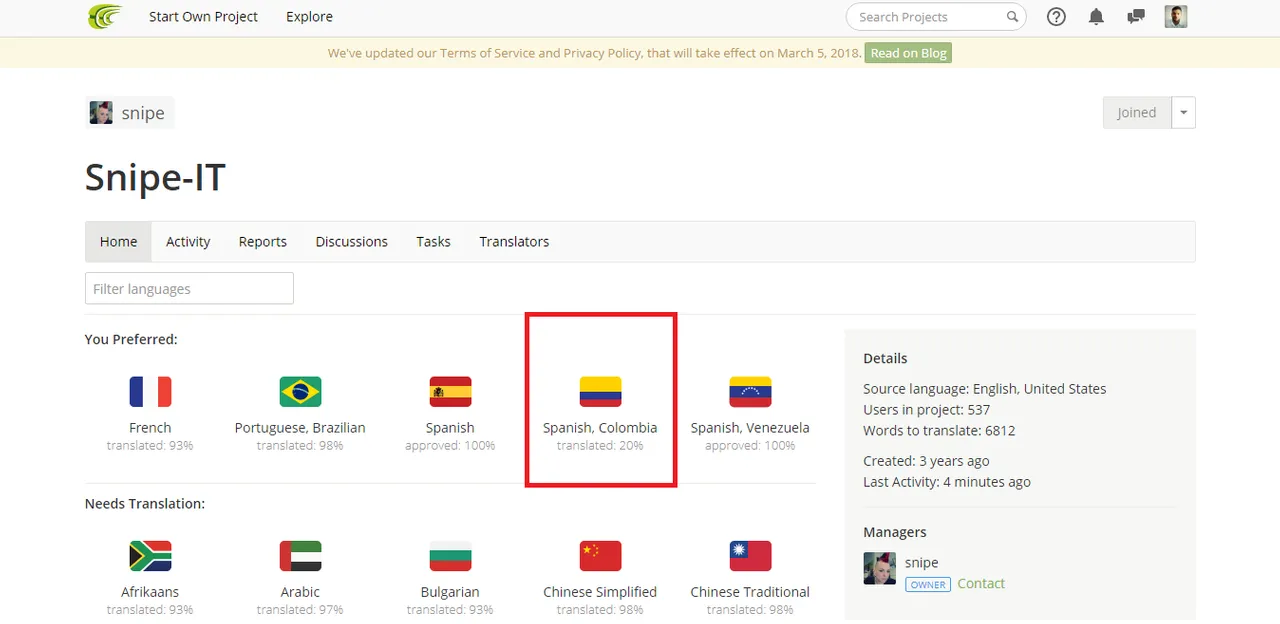1280x624 pixels.
Task: Open the Spanish, Venezuela language link
Action: pyautogui.click(x=750, y=428)
